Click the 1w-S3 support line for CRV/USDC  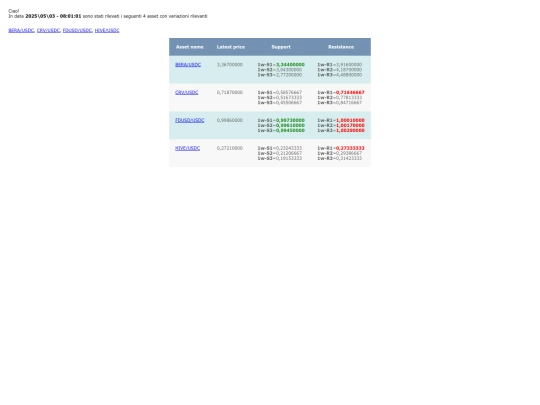point(280,103)
